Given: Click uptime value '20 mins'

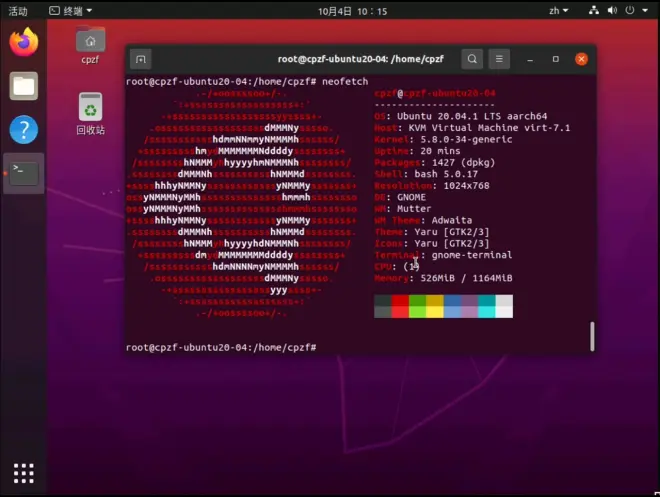Looking at the screenshot, I should 440,151.
